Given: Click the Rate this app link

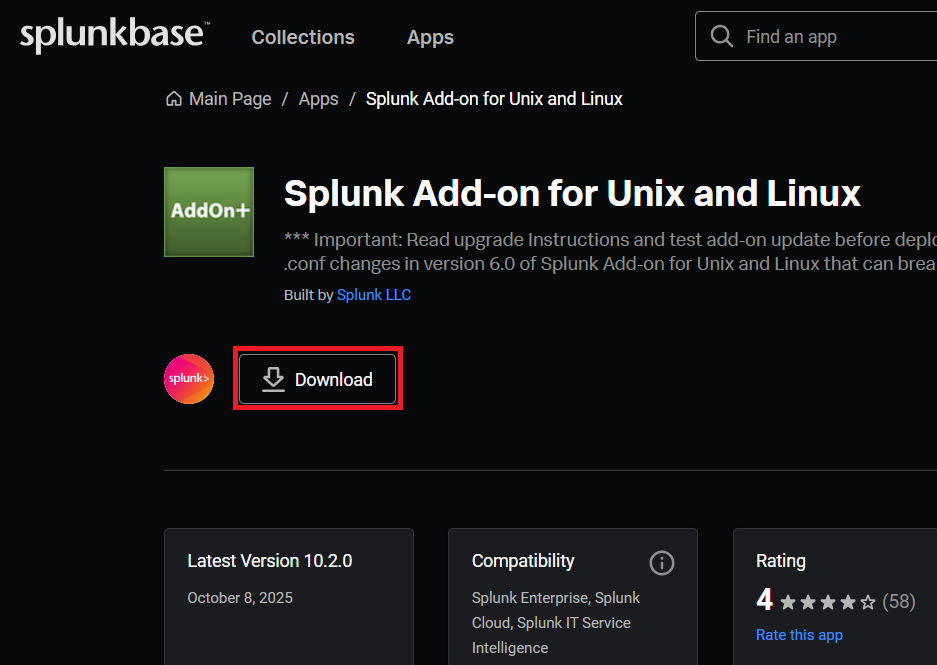Looking at the screenshot, I should pyautogui.click(x=799, y=635).
